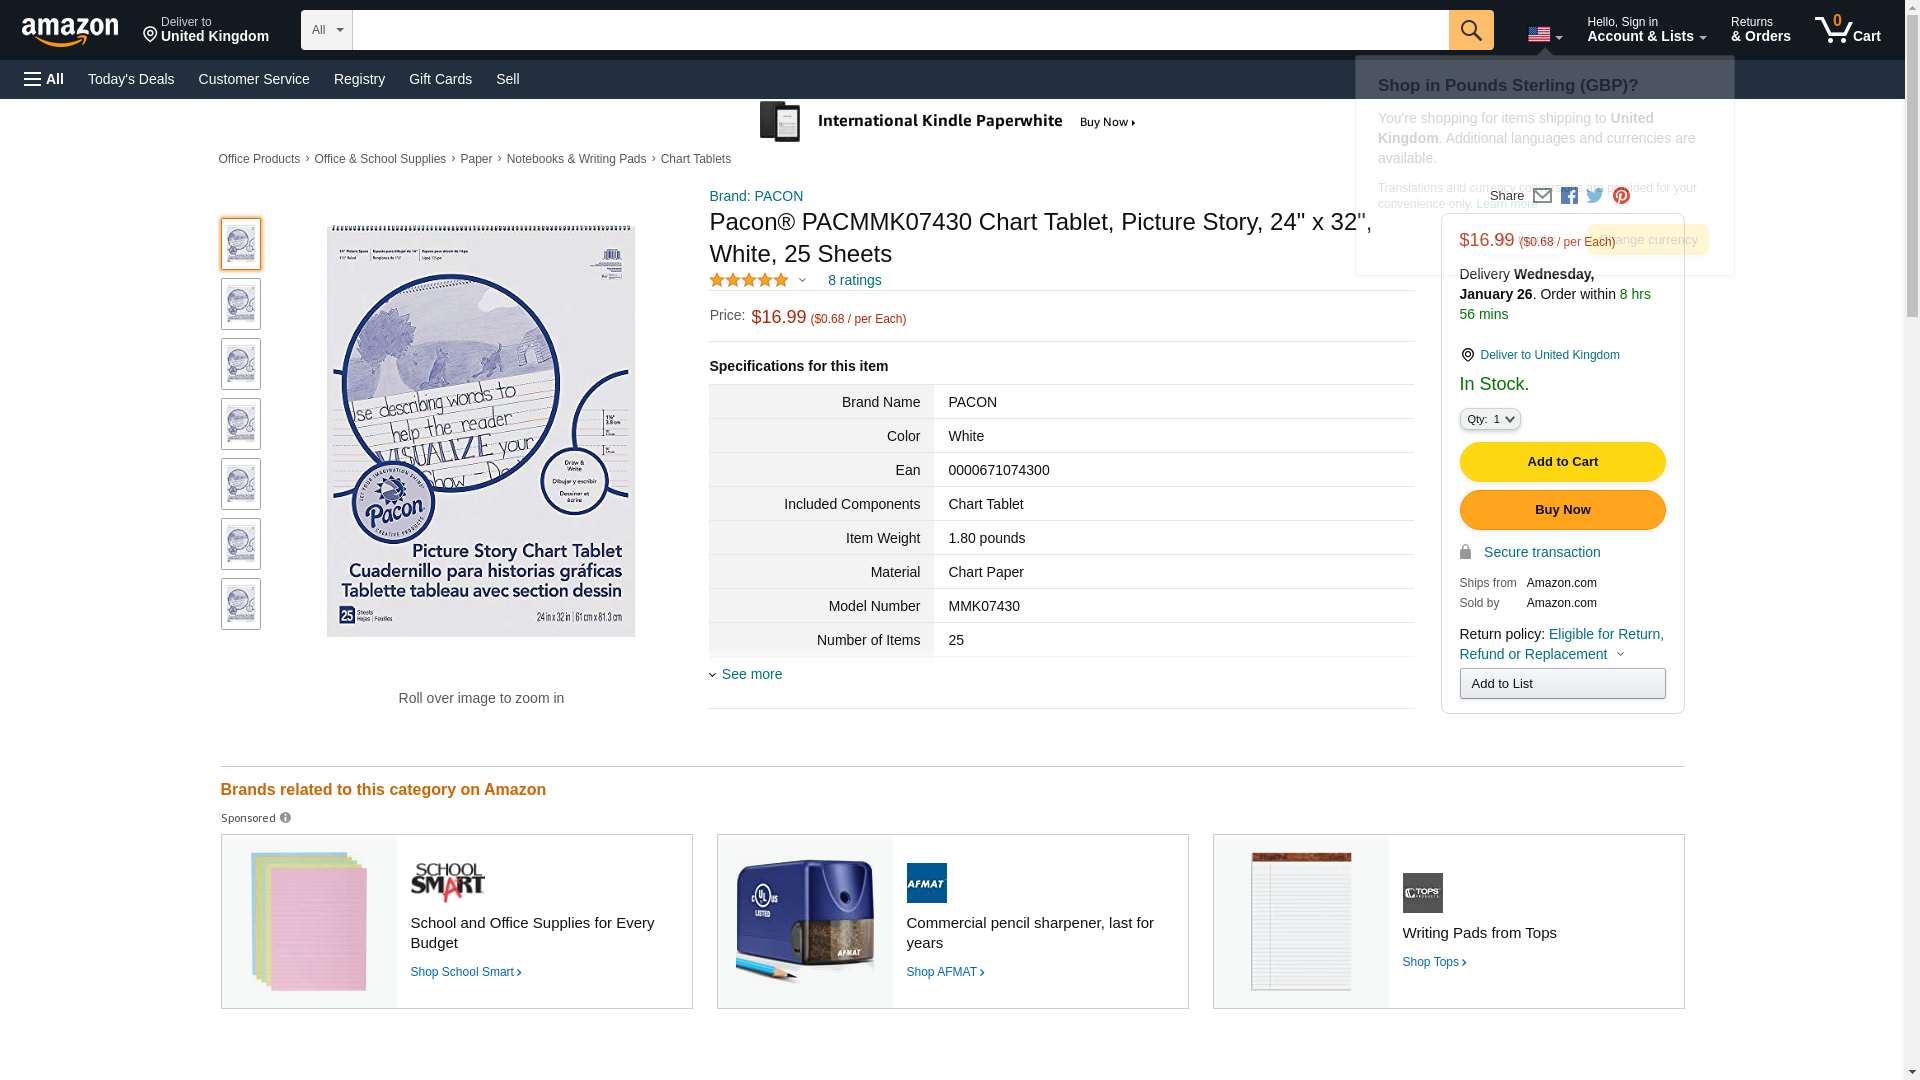
Task: Open the Qty quantity dropdown
Action: point(1490,419)
